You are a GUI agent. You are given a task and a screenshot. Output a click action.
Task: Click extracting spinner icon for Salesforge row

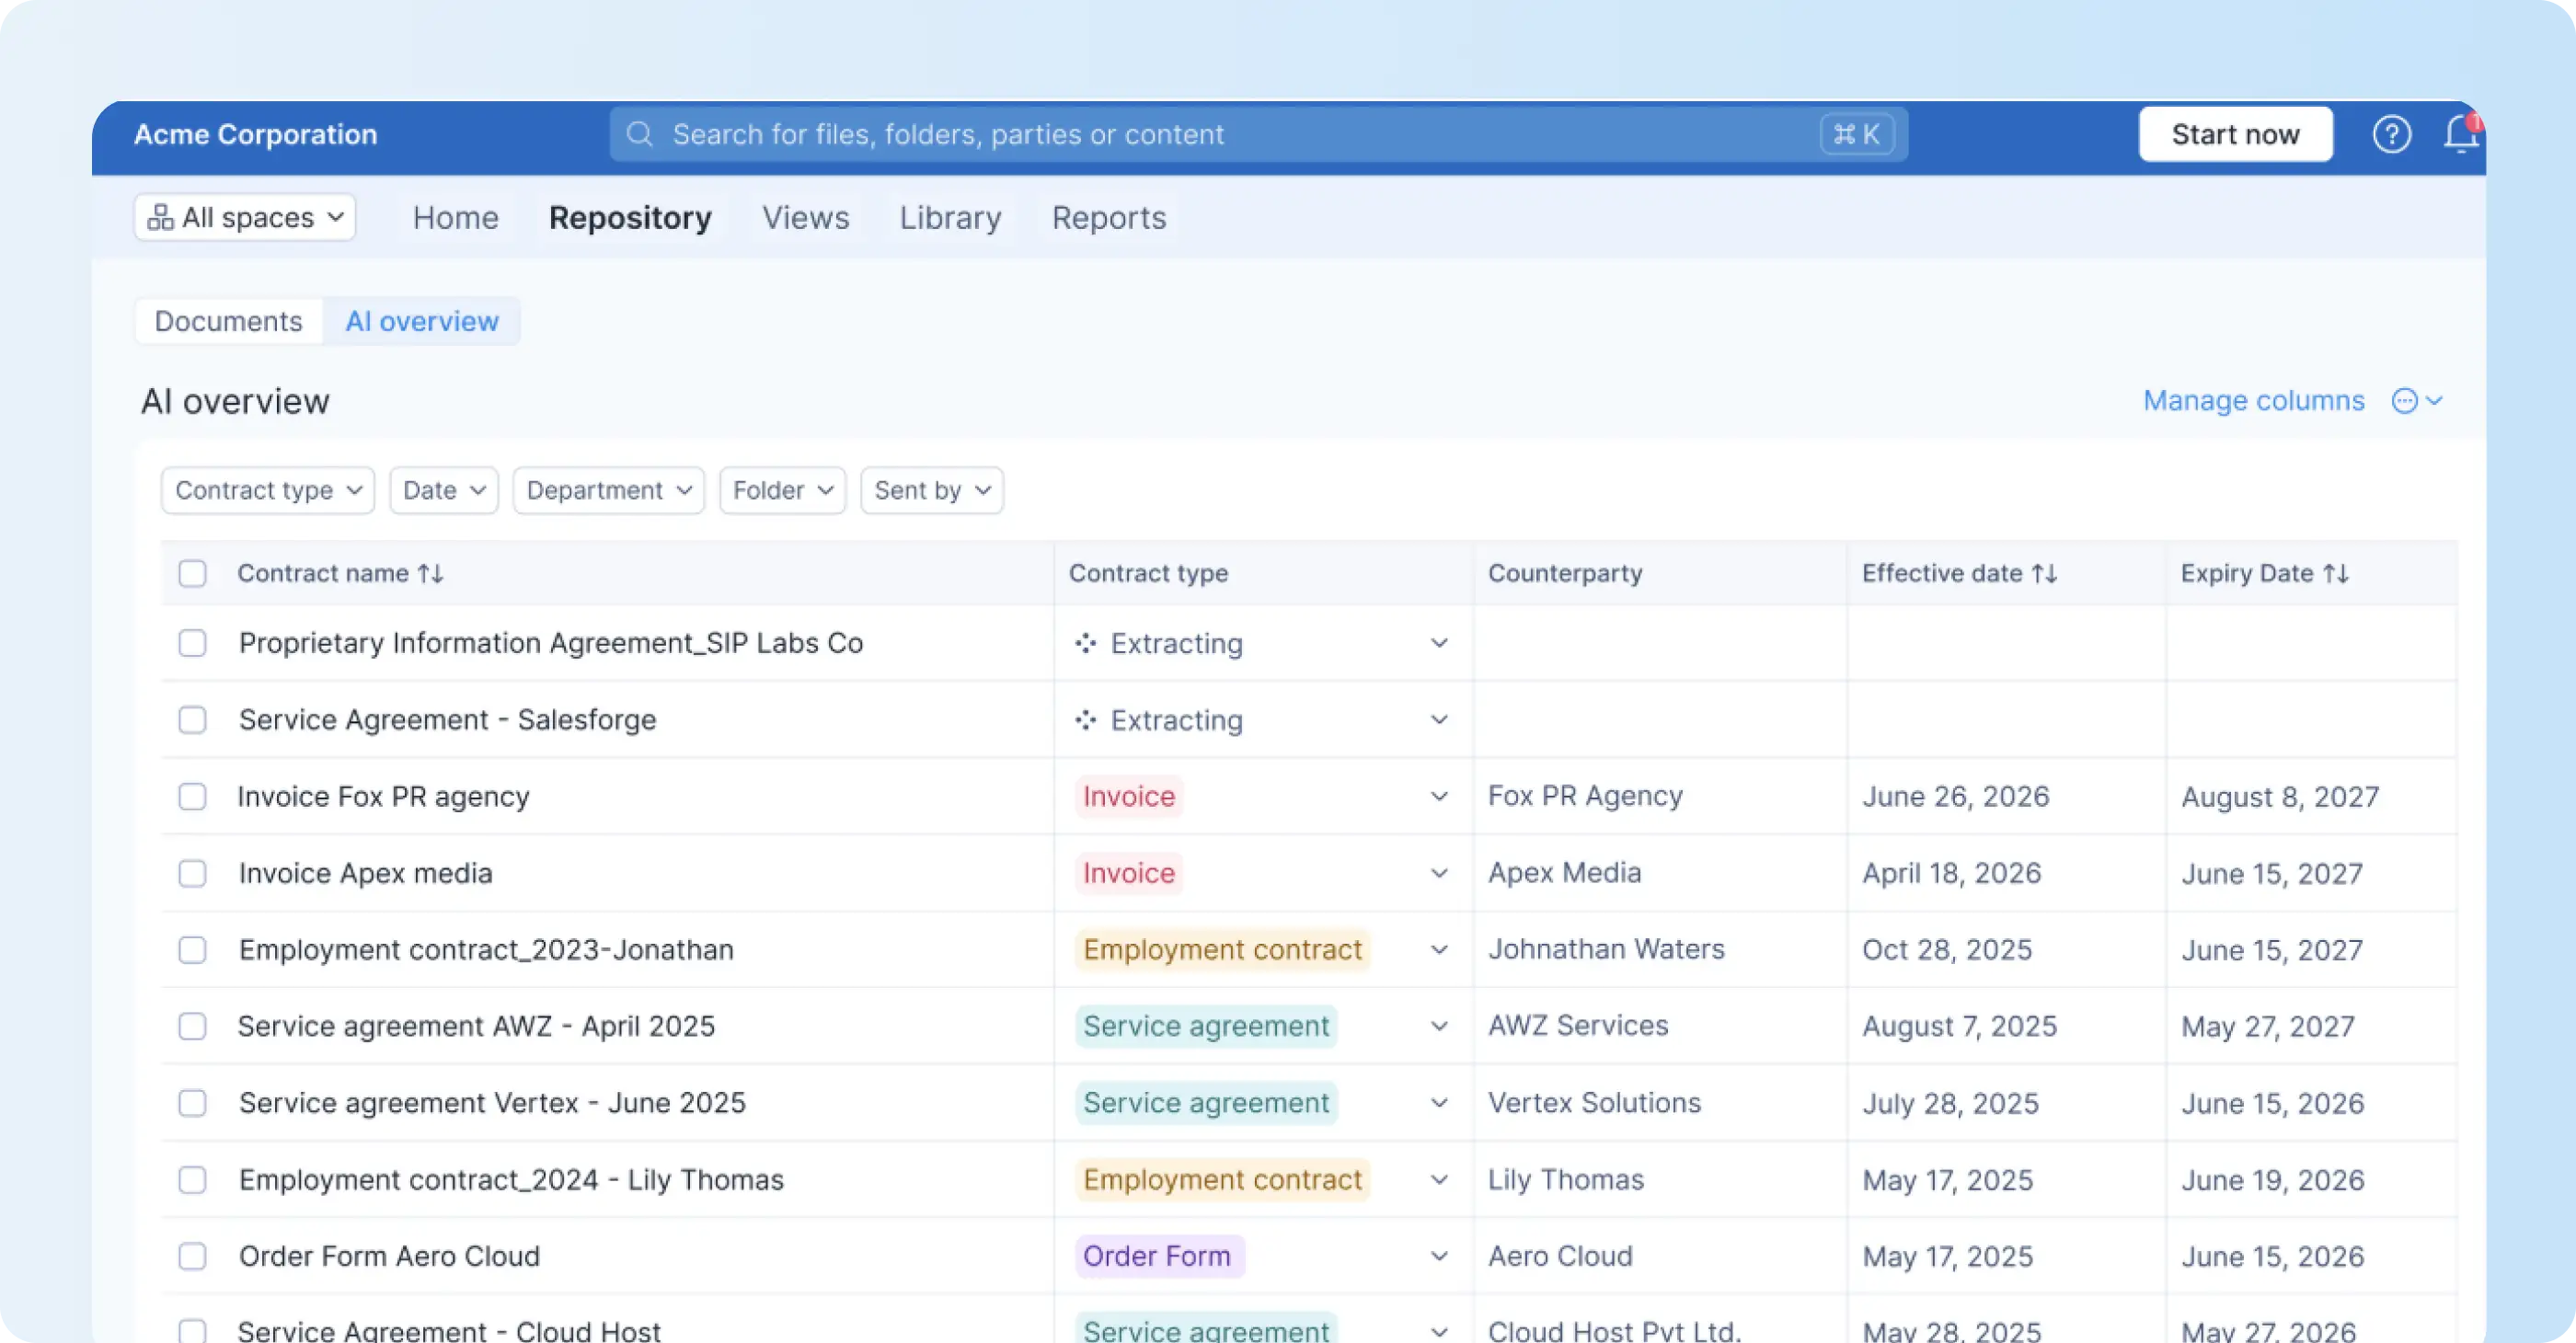coord(1086,720)
